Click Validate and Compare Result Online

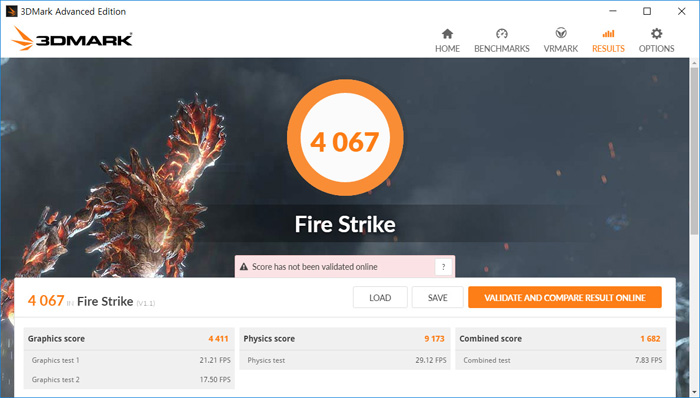[565, 298]
